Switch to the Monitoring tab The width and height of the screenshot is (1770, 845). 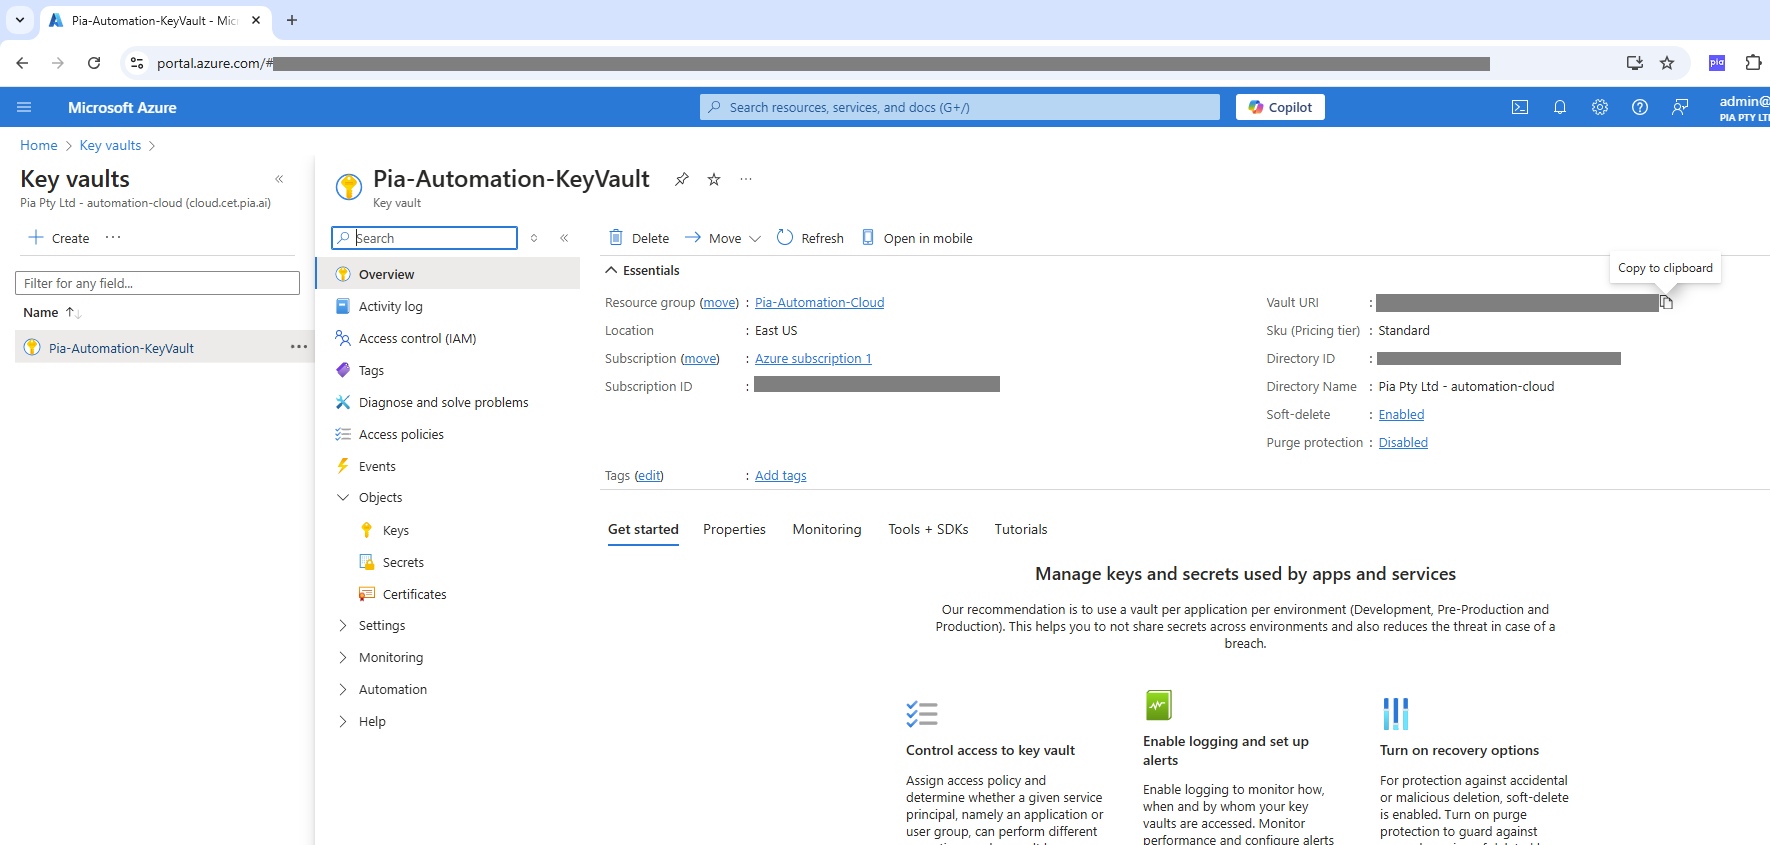[827, 529]
